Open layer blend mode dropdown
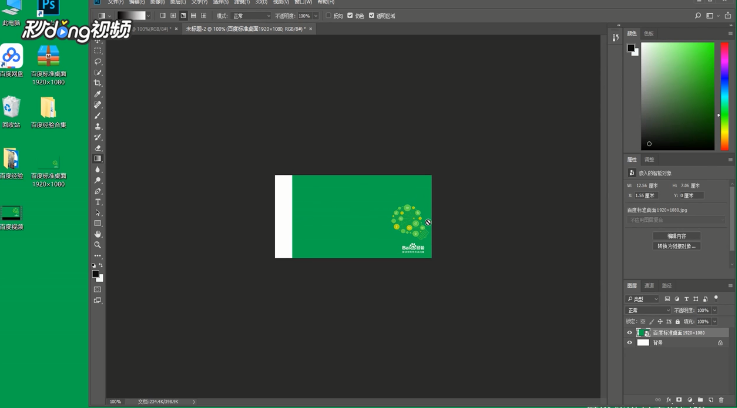 [648, 310]
